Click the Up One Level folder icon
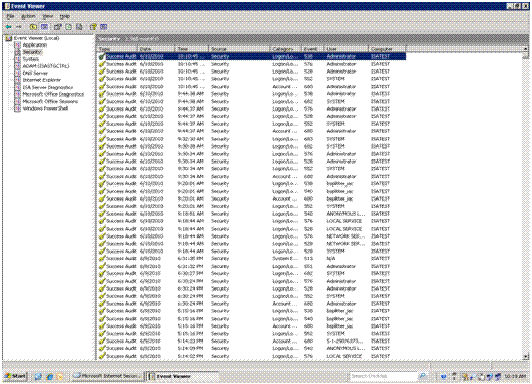This screenshot has height=384, width=532. pos(33,27)
